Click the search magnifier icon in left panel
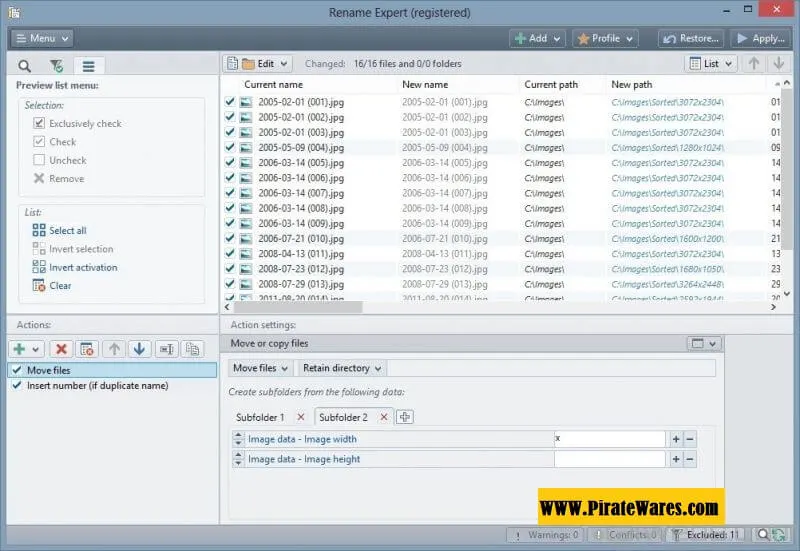This screenshot has width=800, height=551. click(x=25, y=66)
